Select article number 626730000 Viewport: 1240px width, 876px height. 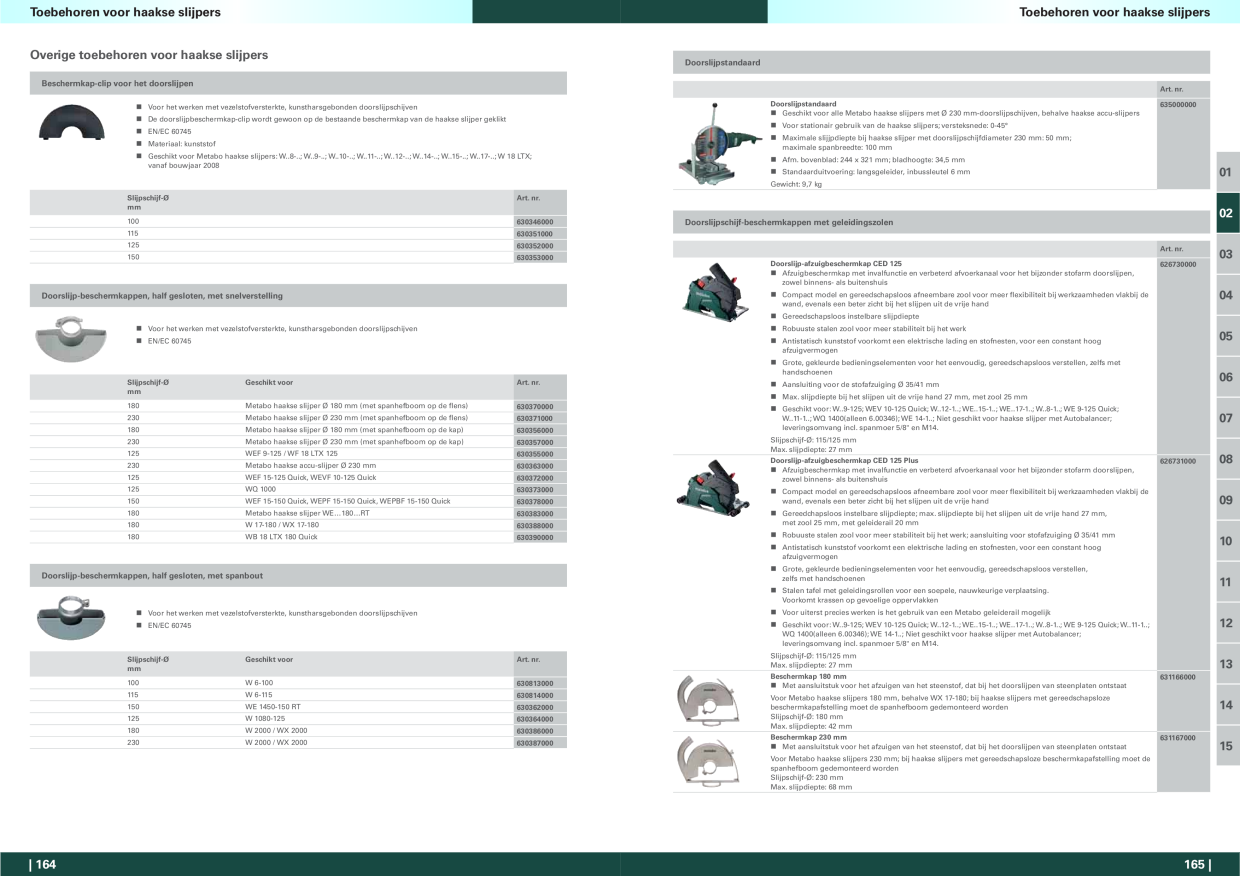tap(1178, 264)
